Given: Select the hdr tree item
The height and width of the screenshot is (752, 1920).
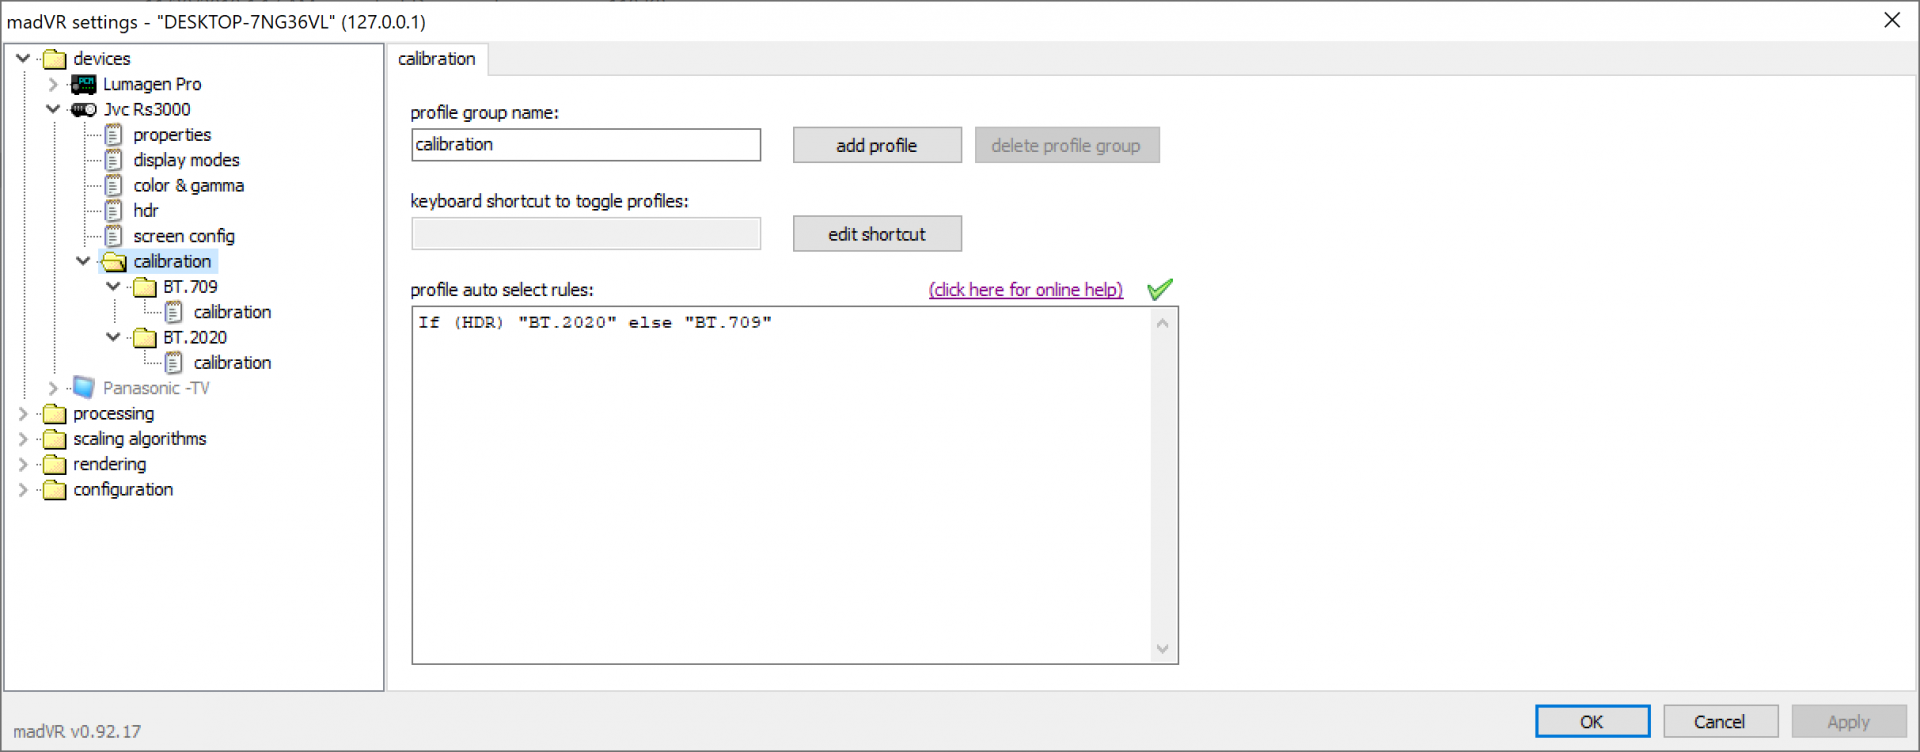Looking at the screenshot, I should click(146, 211).
